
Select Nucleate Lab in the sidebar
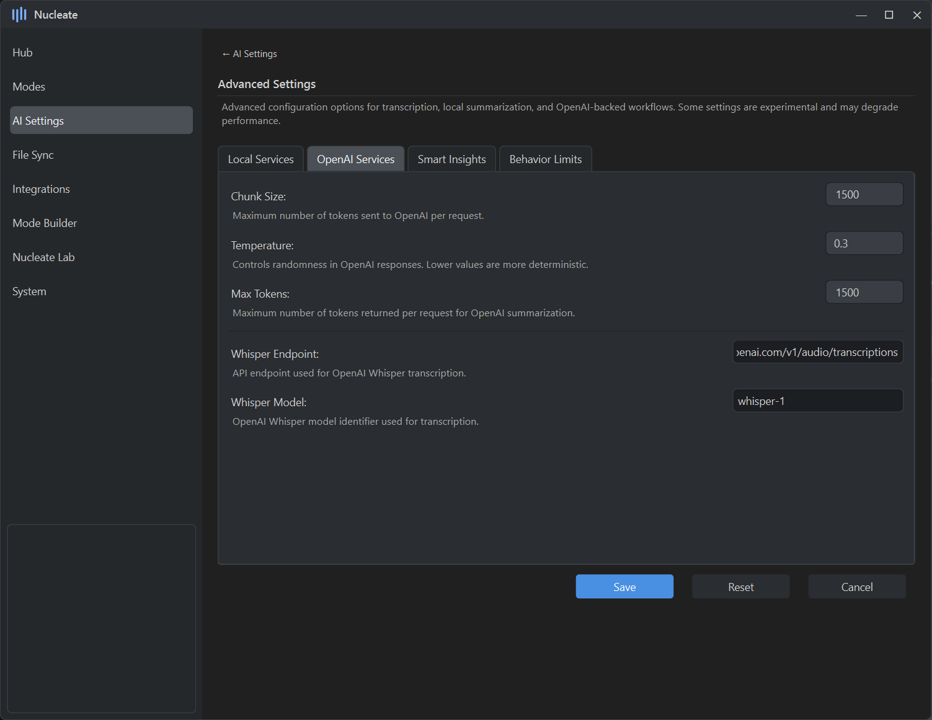44,257
